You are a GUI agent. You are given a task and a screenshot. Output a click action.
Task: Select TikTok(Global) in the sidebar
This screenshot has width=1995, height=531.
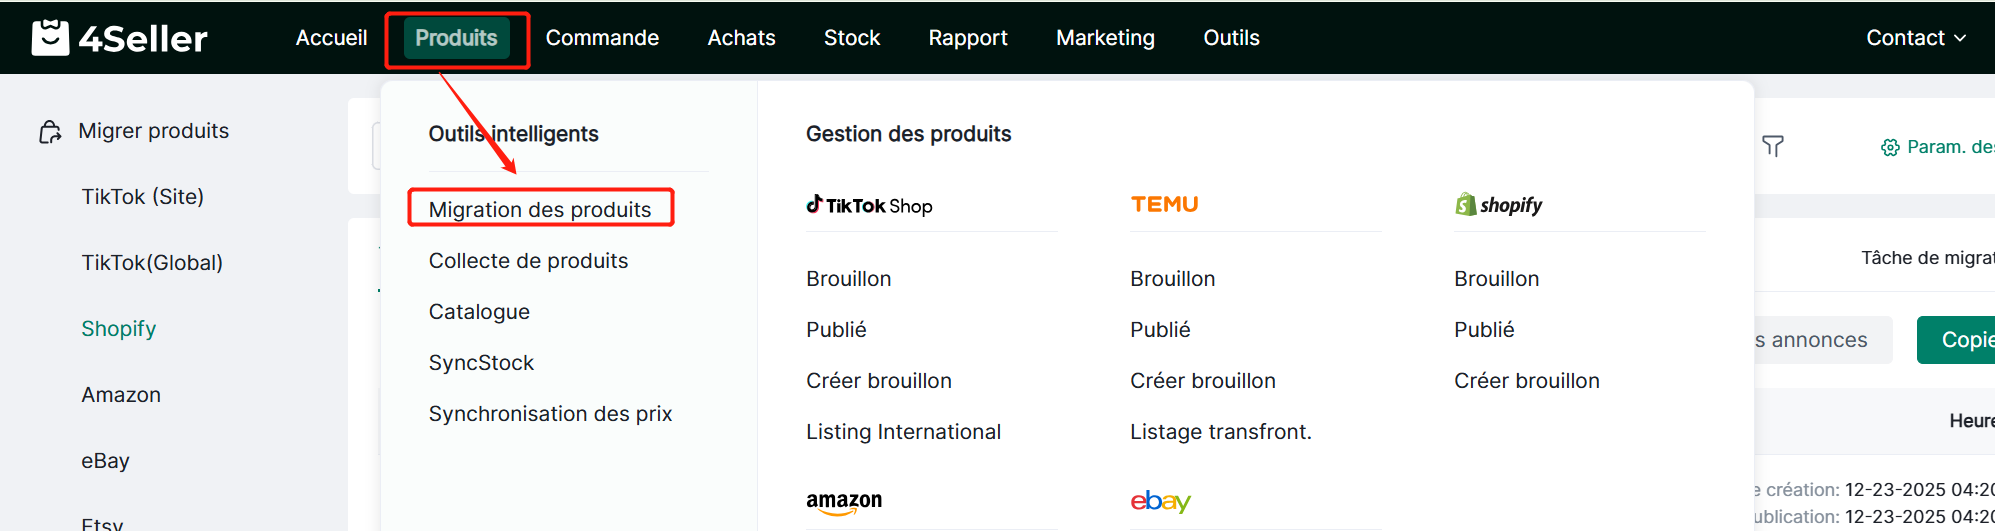click(x=152, y=263)
